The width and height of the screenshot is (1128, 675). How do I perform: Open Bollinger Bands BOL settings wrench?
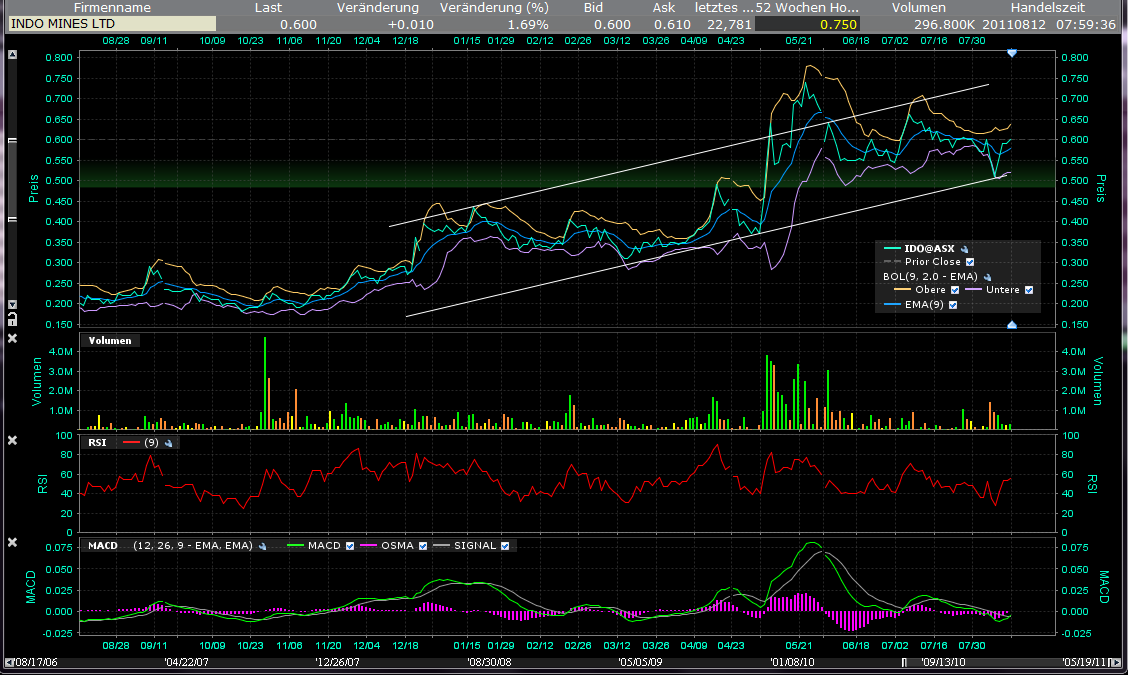click(x=988, y=276)
